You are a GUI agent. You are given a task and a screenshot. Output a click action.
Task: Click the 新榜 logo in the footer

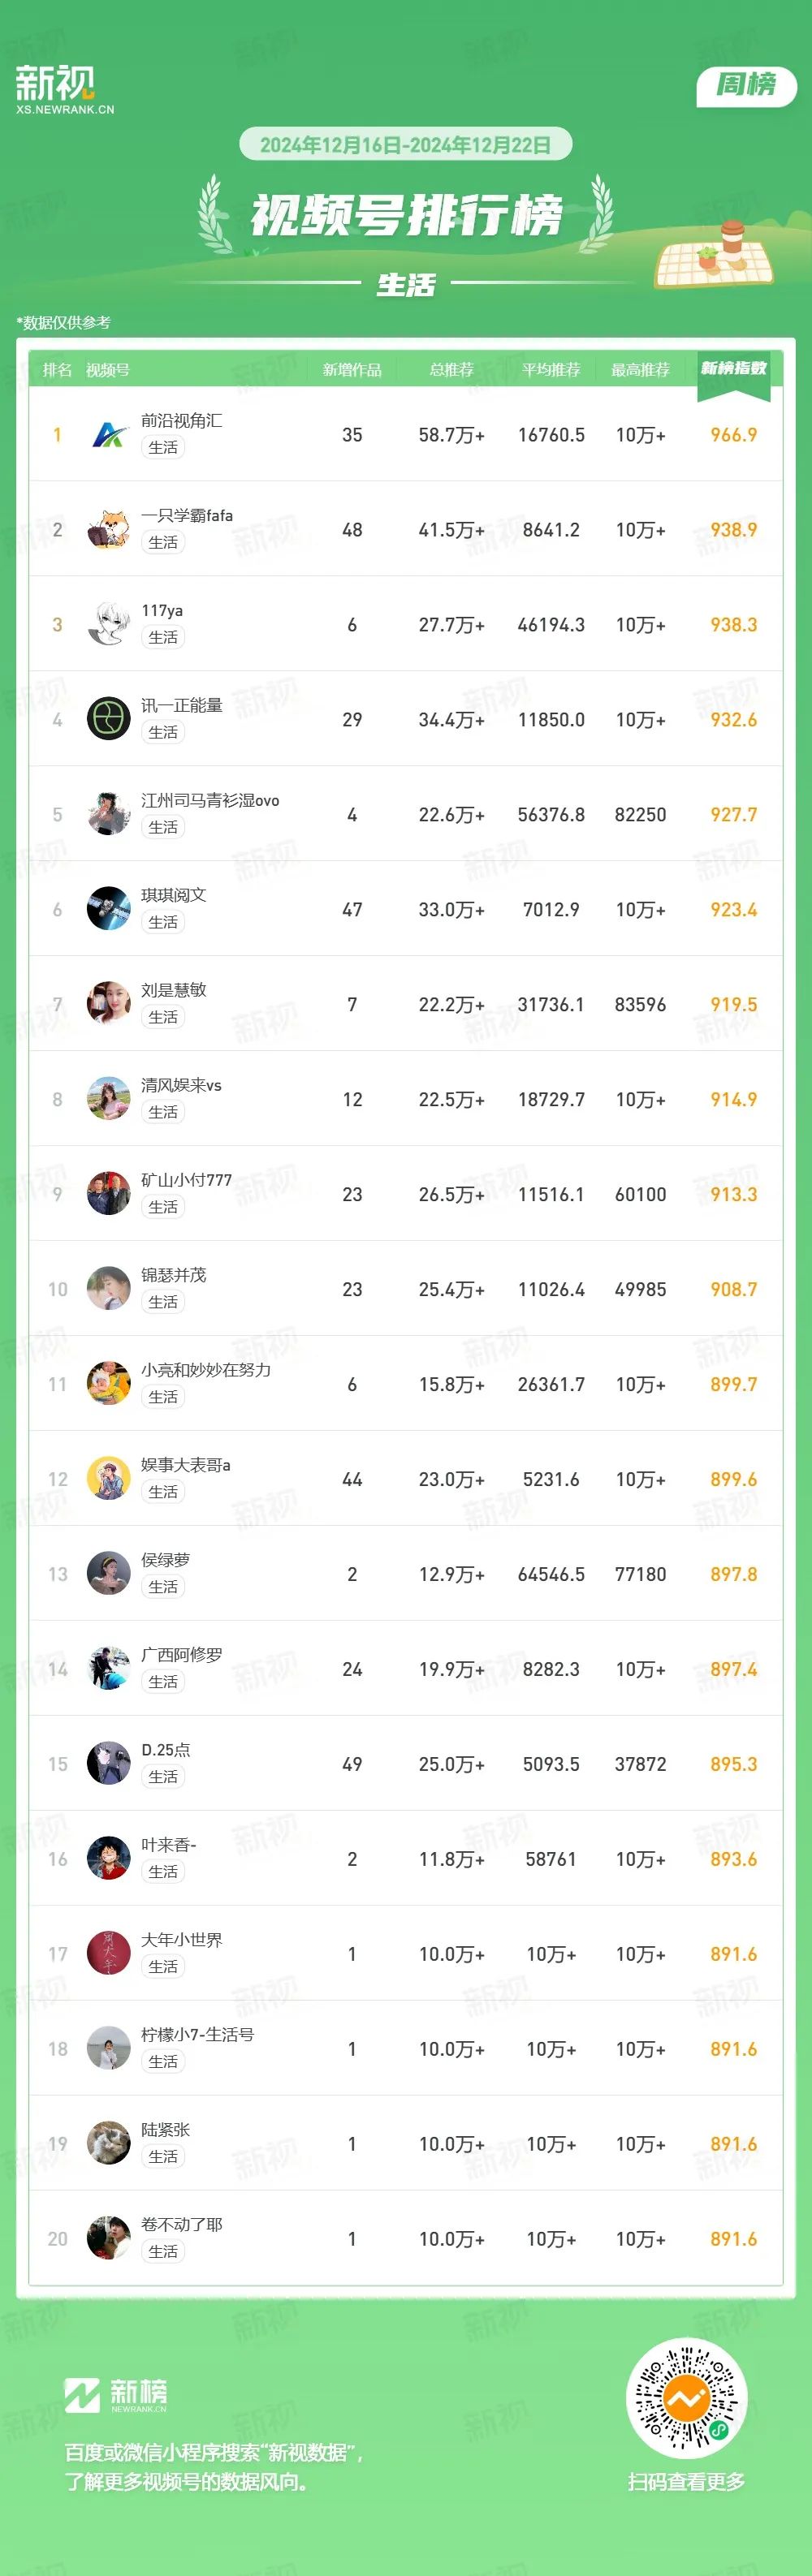pyautogui.click(x=116, y=2394)
